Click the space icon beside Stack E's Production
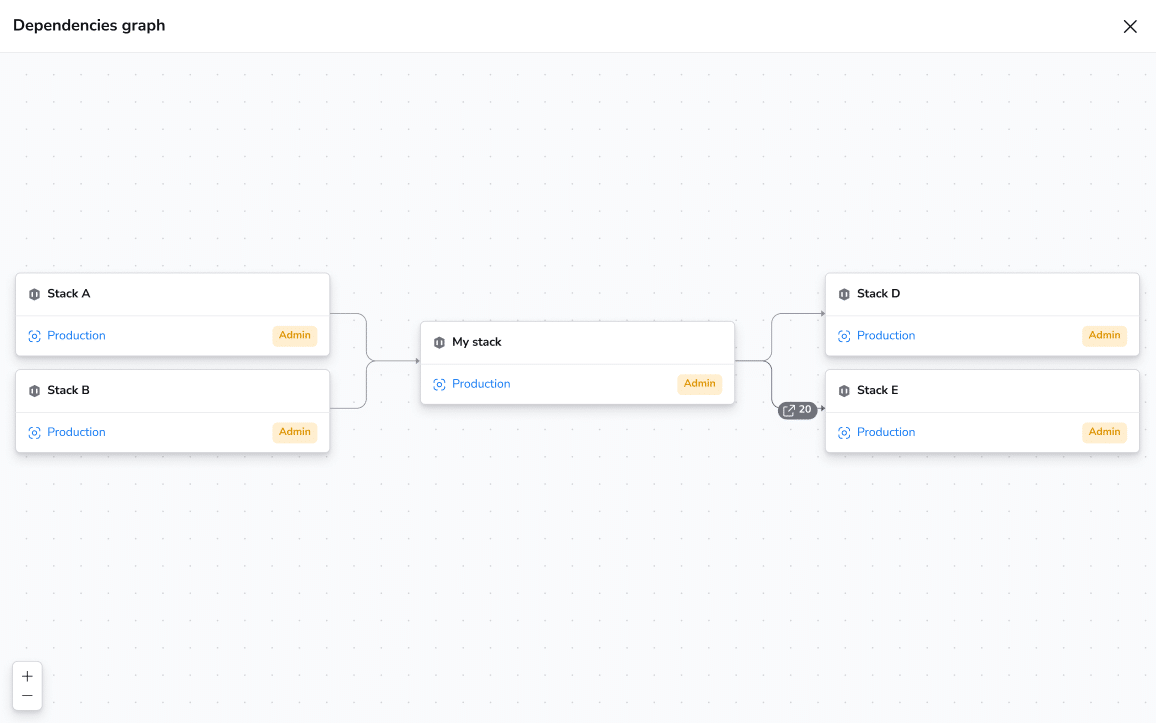 pos(843,431)
